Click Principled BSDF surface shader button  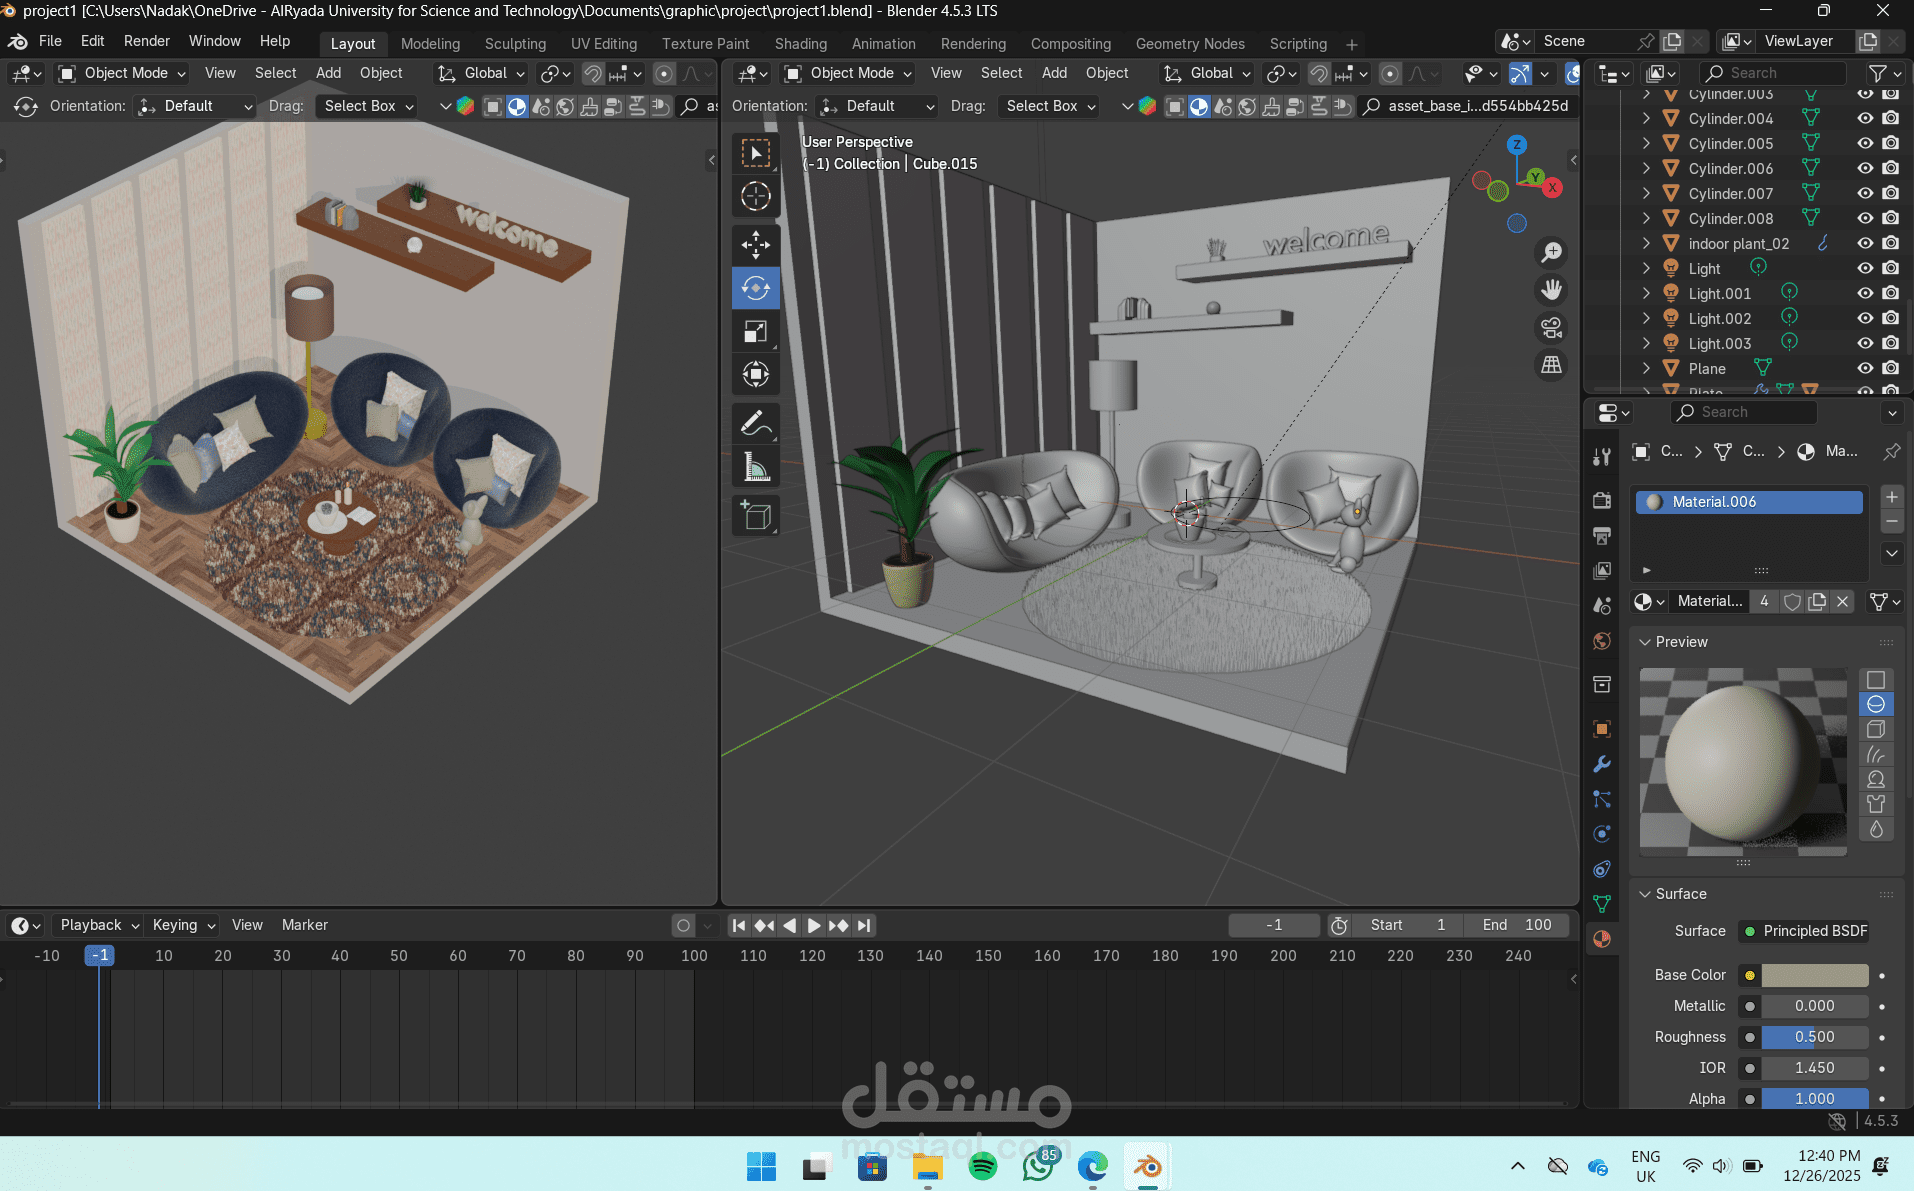(x=1805, y=931)
